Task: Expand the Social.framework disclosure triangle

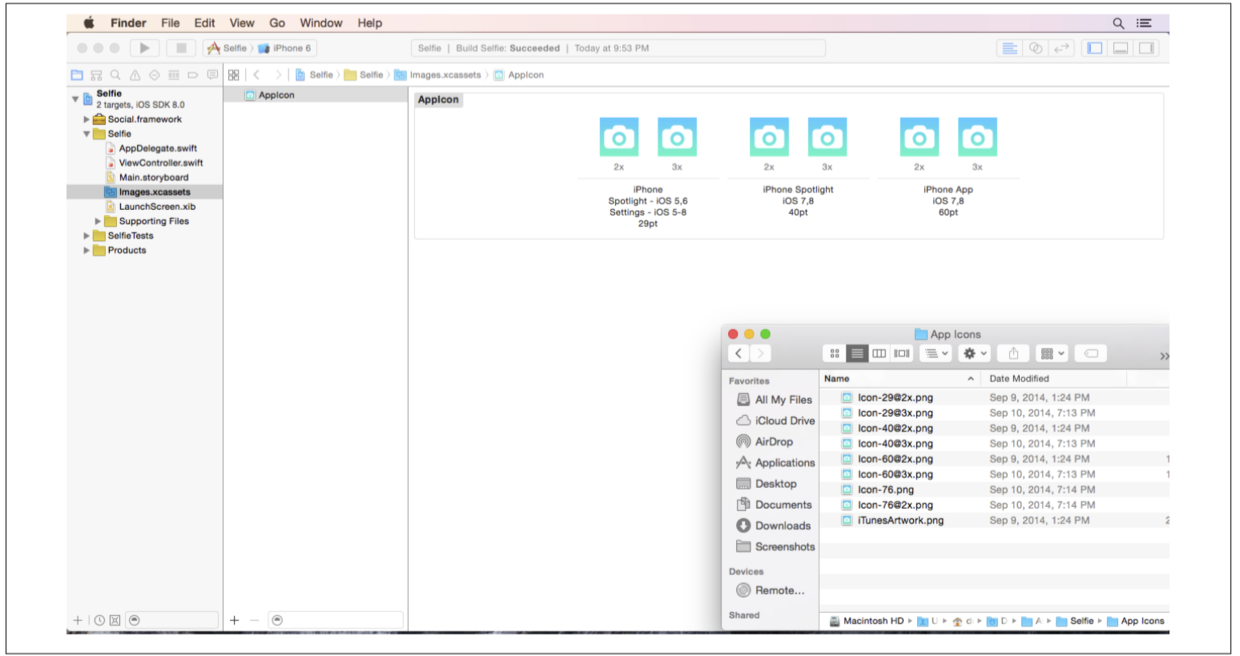Action: click(86, 119)
